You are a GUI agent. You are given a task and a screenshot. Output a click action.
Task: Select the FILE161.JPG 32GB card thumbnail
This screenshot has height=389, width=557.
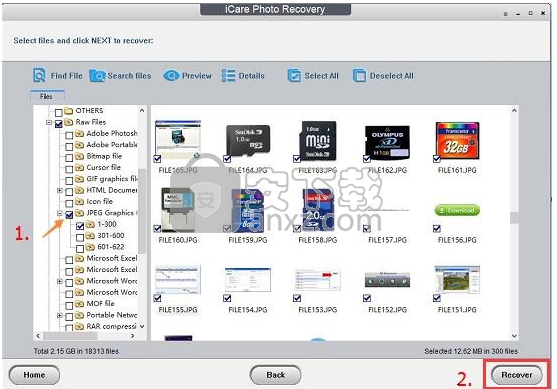click(x=457, y=140)
